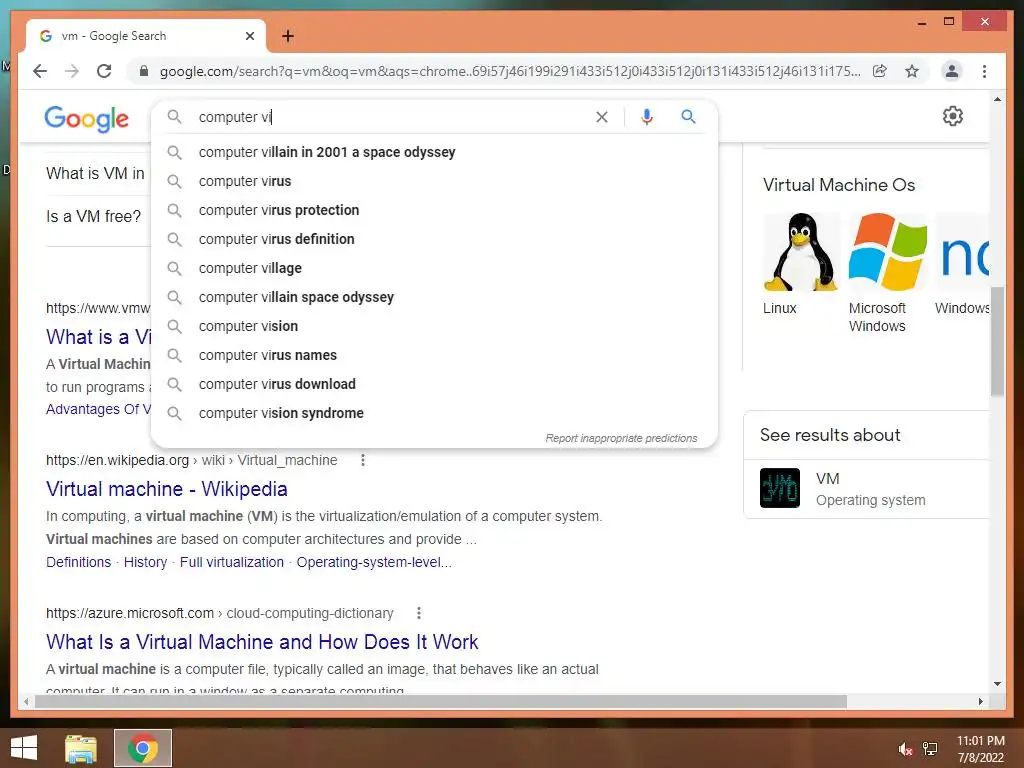Click the 'See results about' heading
The image size is (1024, 768).
click(830, 435)
